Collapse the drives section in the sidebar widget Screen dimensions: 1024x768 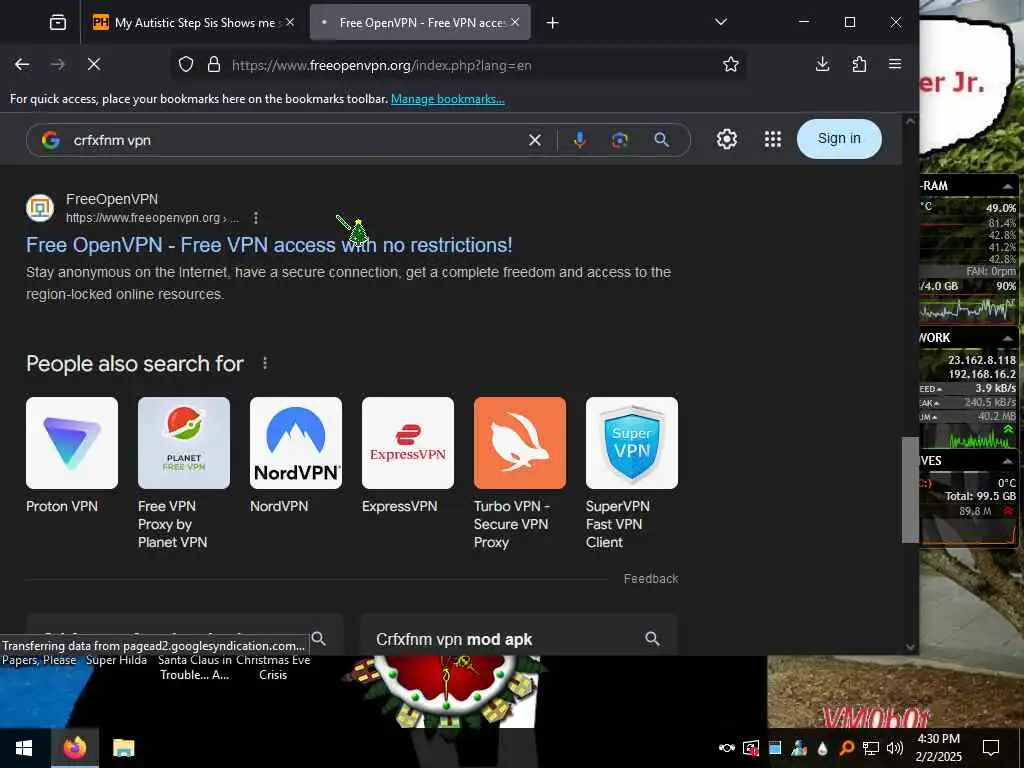pos(1008,461)
